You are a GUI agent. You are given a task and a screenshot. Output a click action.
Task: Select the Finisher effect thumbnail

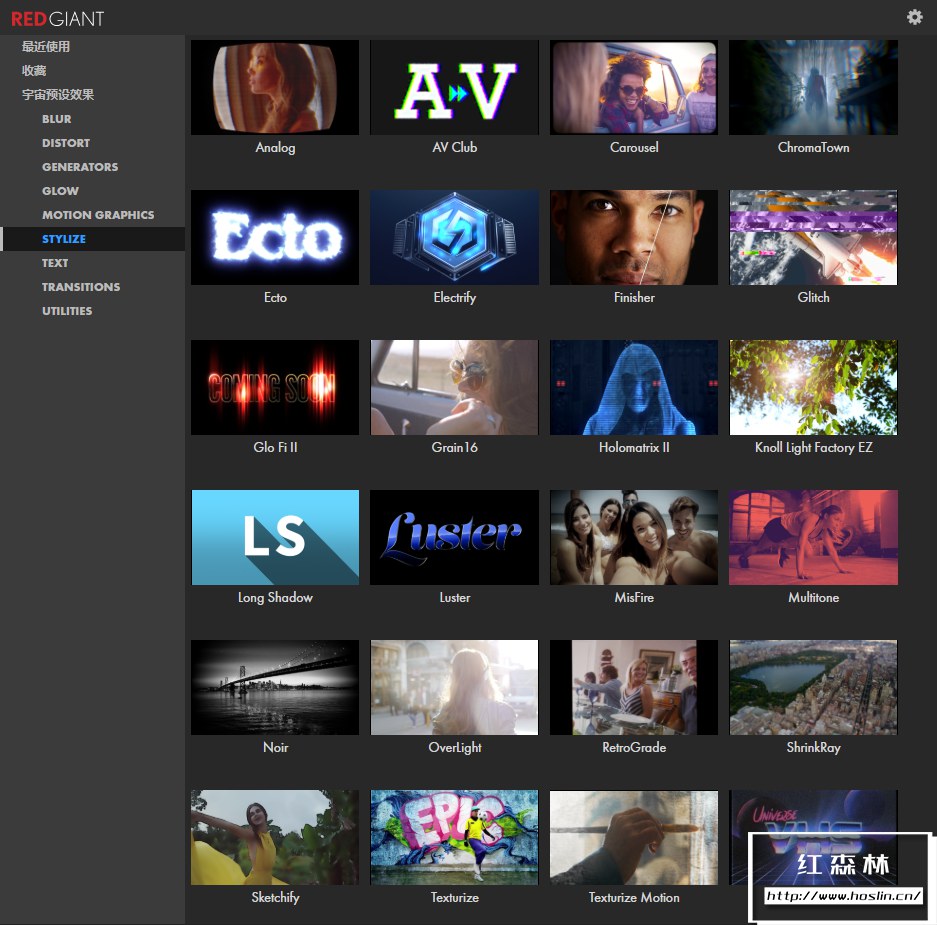coord(633,237)
